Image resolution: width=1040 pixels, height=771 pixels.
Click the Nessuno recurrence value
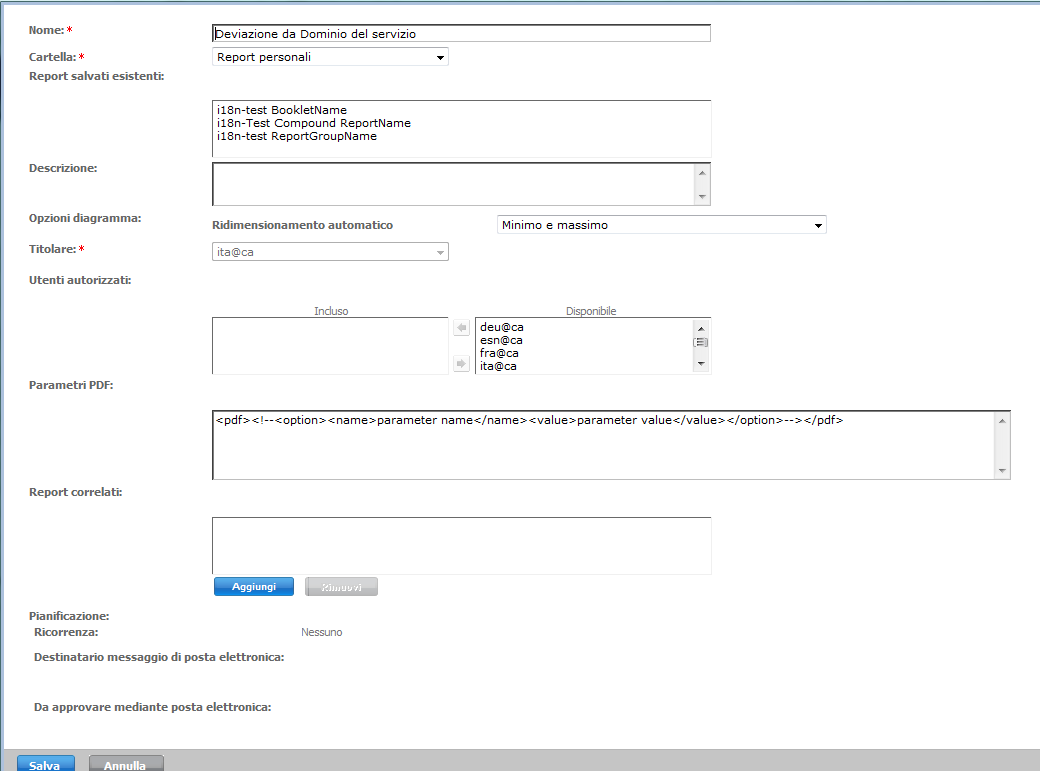[x=322, y=632]
